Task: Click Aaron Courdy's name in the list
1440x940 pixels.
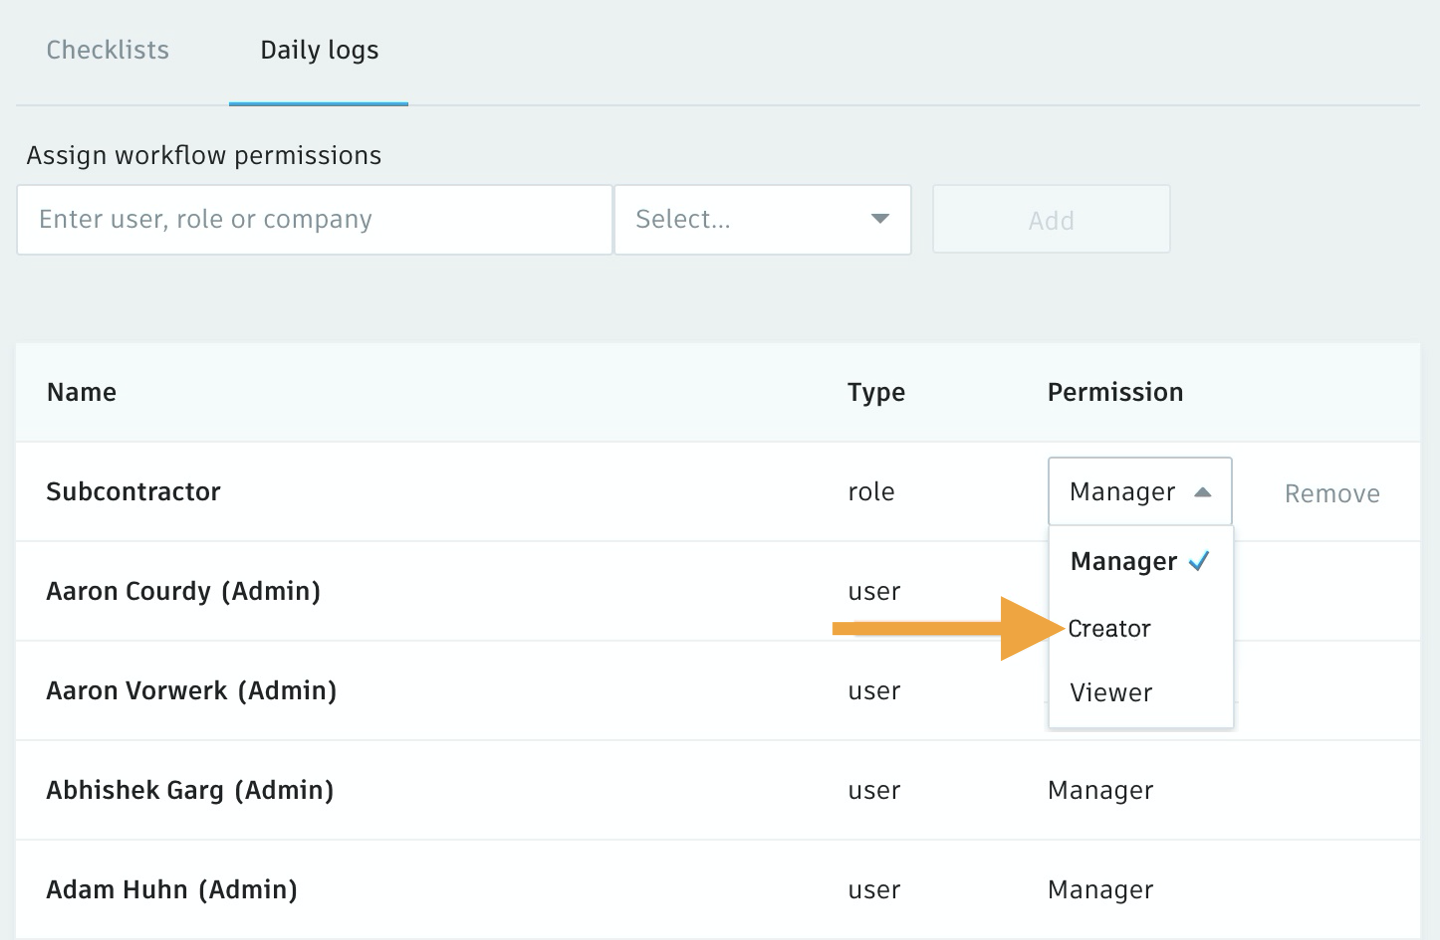Action: [183, 591]
